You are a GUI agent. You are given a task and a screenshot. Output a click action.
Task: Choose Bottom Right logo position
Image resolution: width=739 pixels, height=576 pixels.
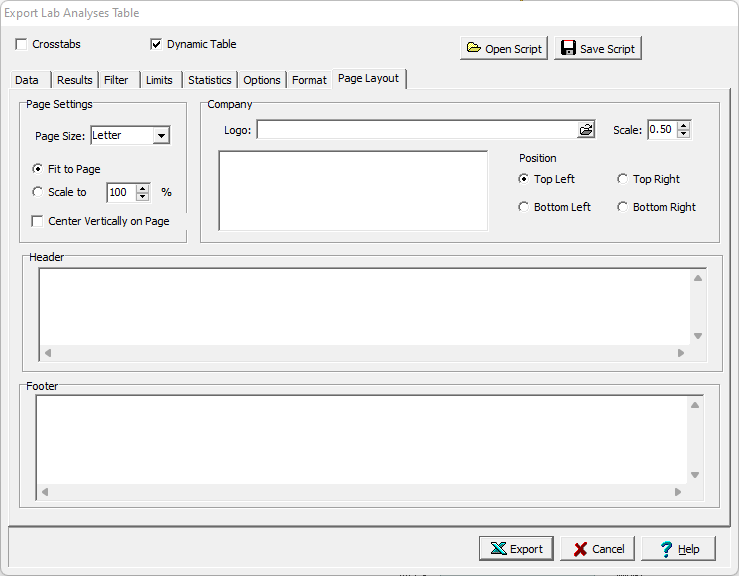coord(622,207)
